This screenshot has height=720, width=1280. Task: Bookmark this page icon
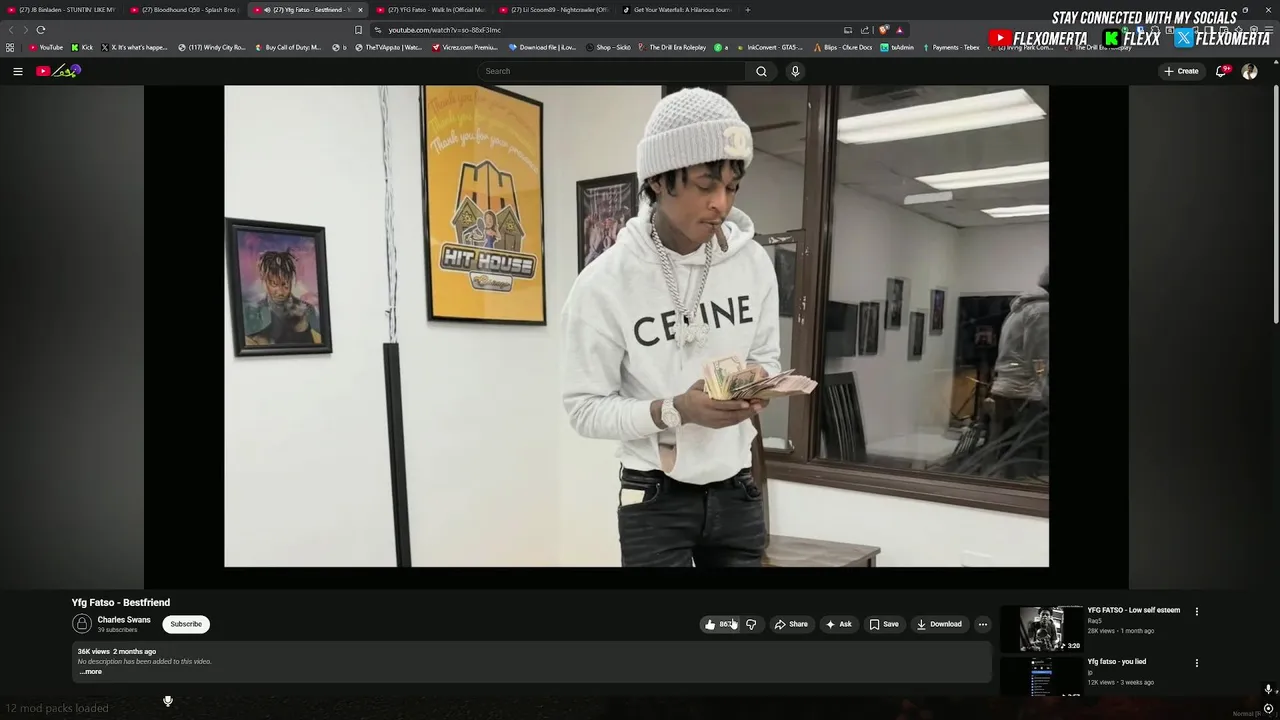[358, 30]
